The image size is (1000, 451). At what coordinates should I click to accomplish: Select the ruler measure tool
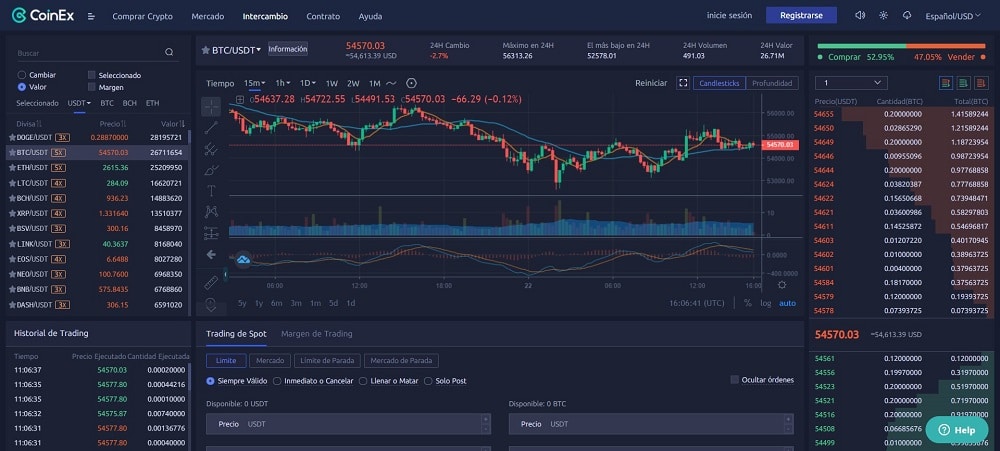[x=211, y=283]
